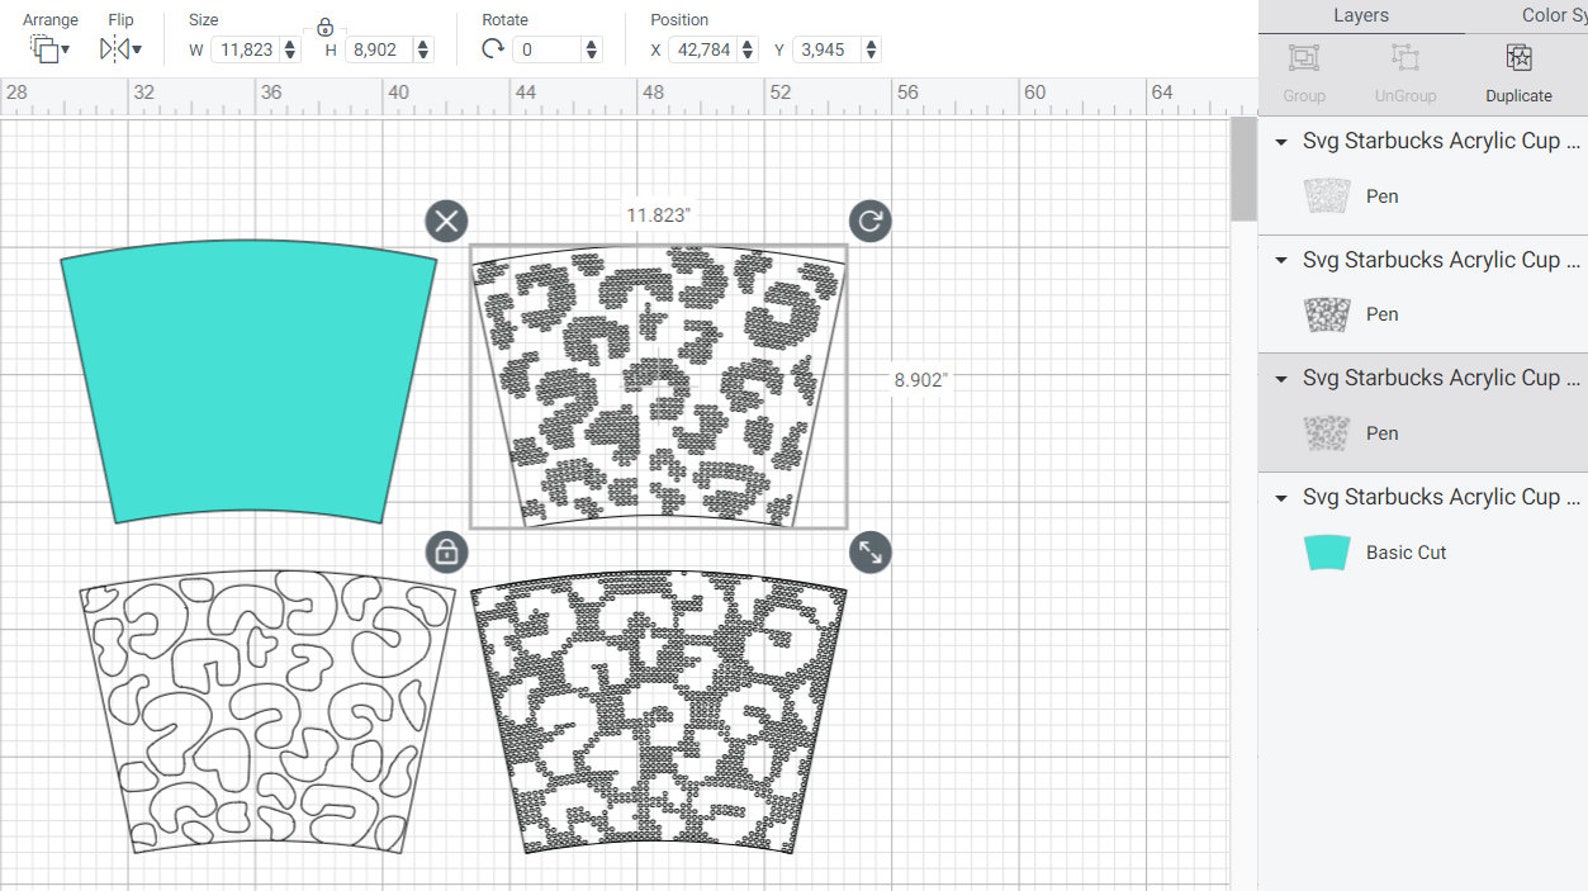The height and width of the screenshot is (891, 1588).
Task: Click the first layer's Pen label
Action: [x=1382, y=196]
